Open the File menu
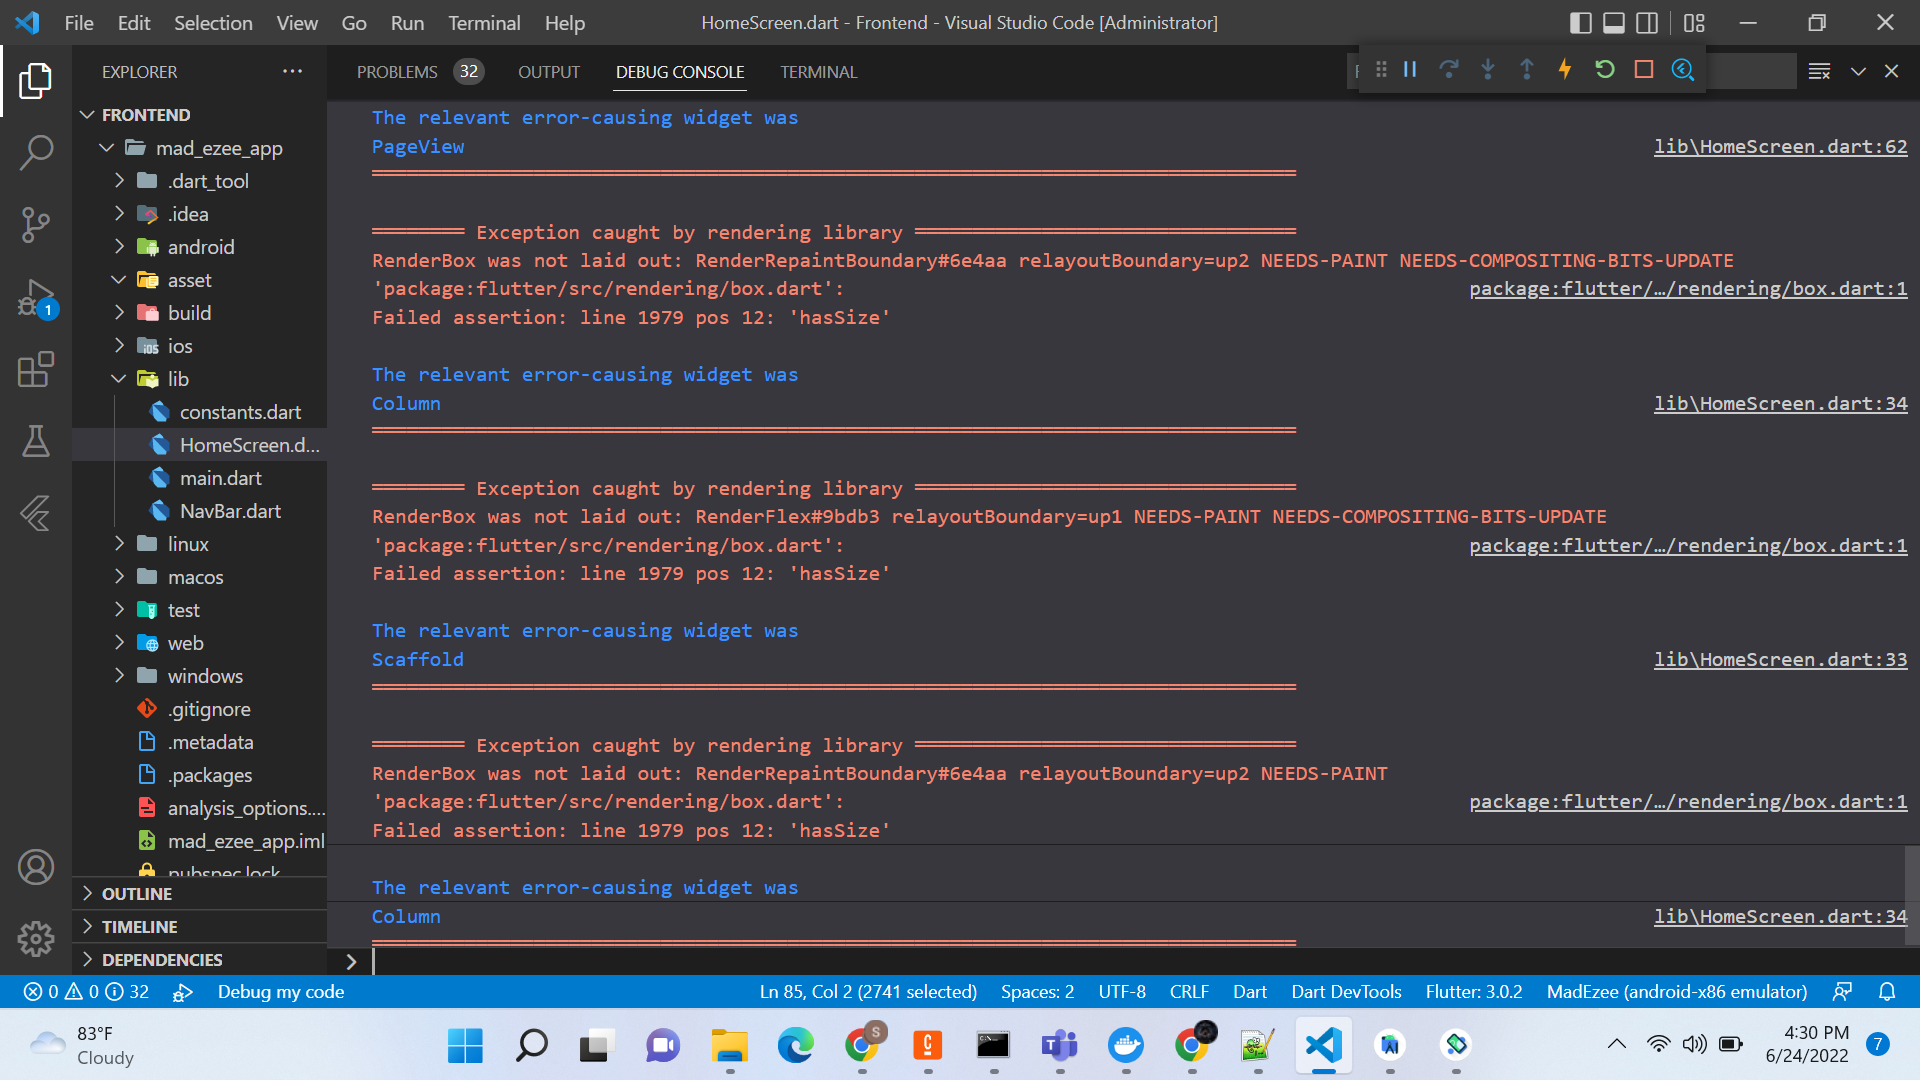This screenshot has height=1080, width=1920. coord(78,22)
